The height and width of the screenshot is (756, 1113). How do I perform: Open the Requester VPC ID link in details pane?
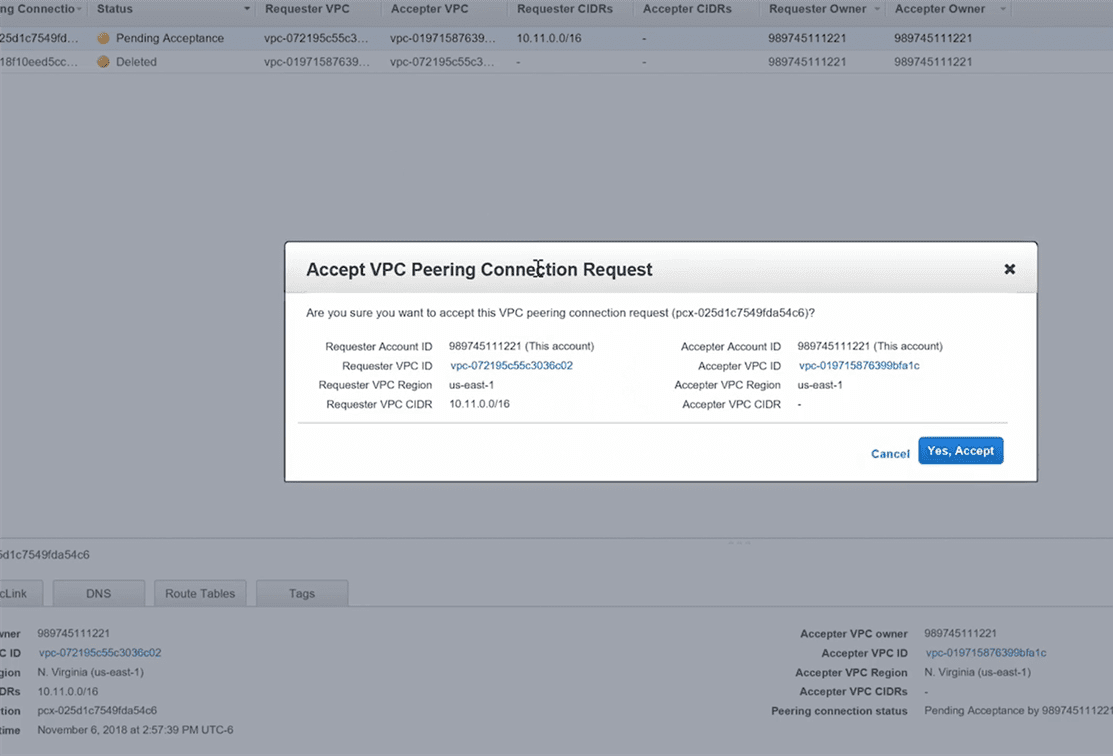click(x=100, y=653)
